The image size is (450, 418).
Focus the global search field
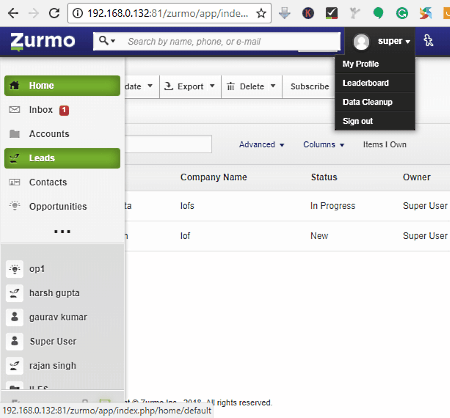click(230, 42)
